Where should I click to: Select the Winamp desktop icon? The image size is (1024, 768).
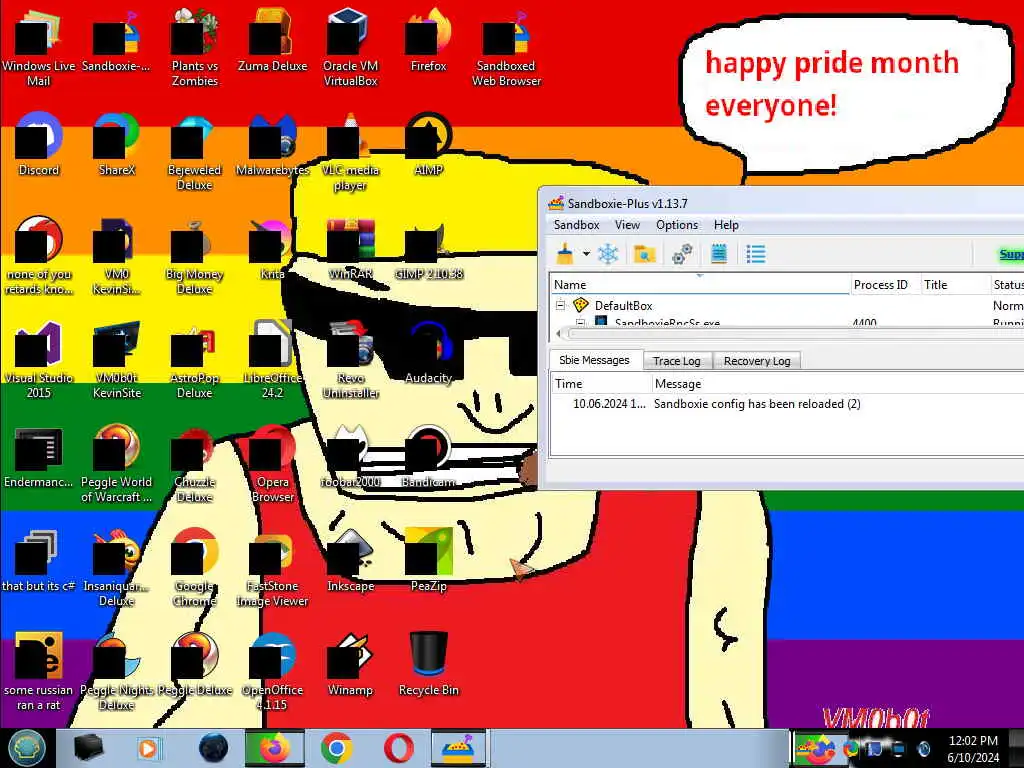click(x=350, y=665)
